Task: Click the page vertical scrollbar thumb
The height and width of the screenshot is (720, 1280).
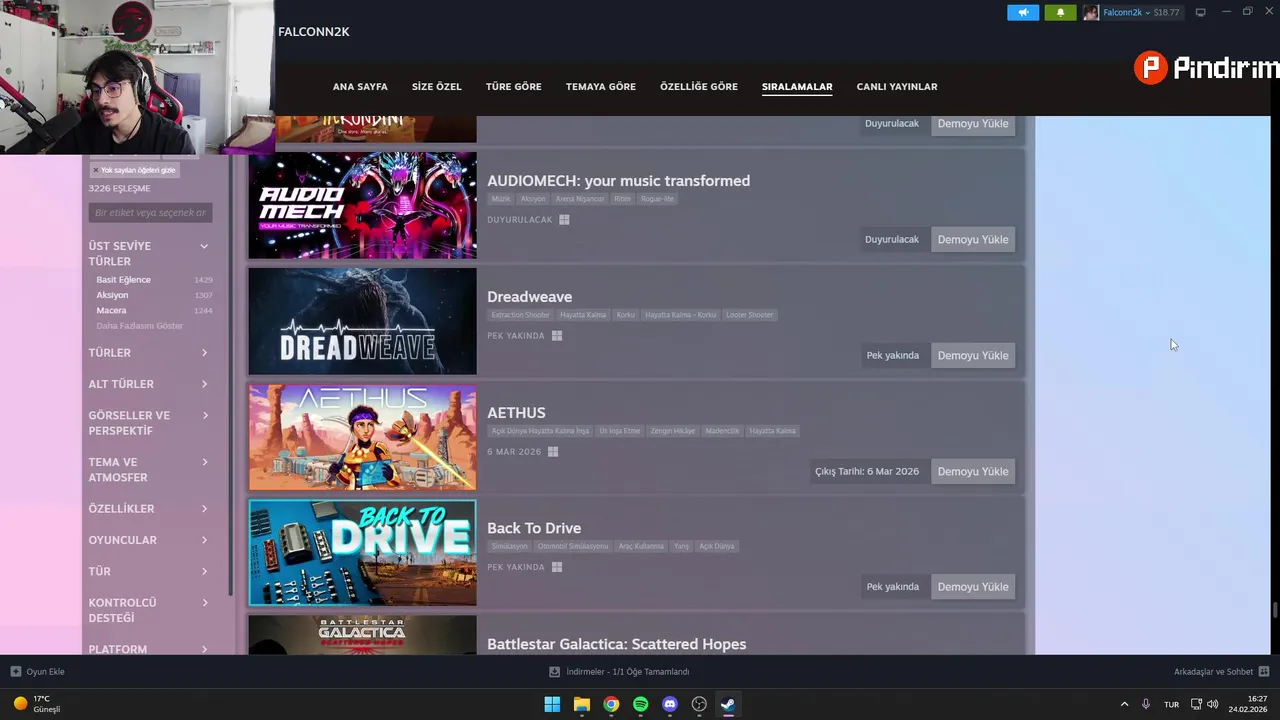Action: (x=1275, y=611)
